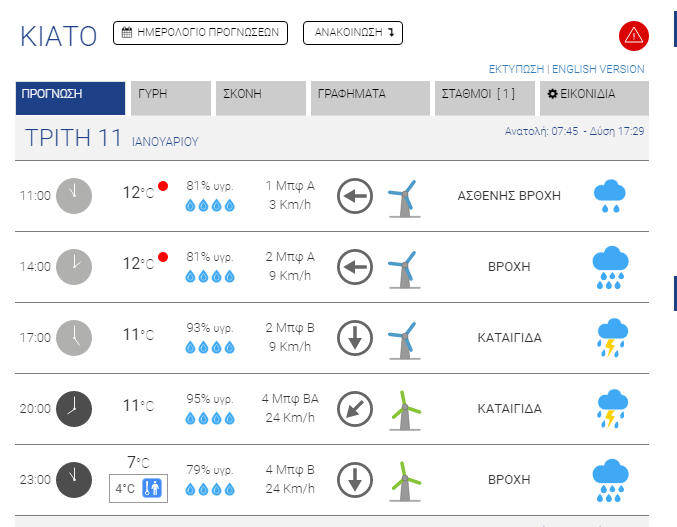Open the ΗΜΕΡΟΛΟΓΙΟ ΠΡΟΓΝΩΣΕΩΝ forecast calendar
Screen dimensions: 677x527
200,33
